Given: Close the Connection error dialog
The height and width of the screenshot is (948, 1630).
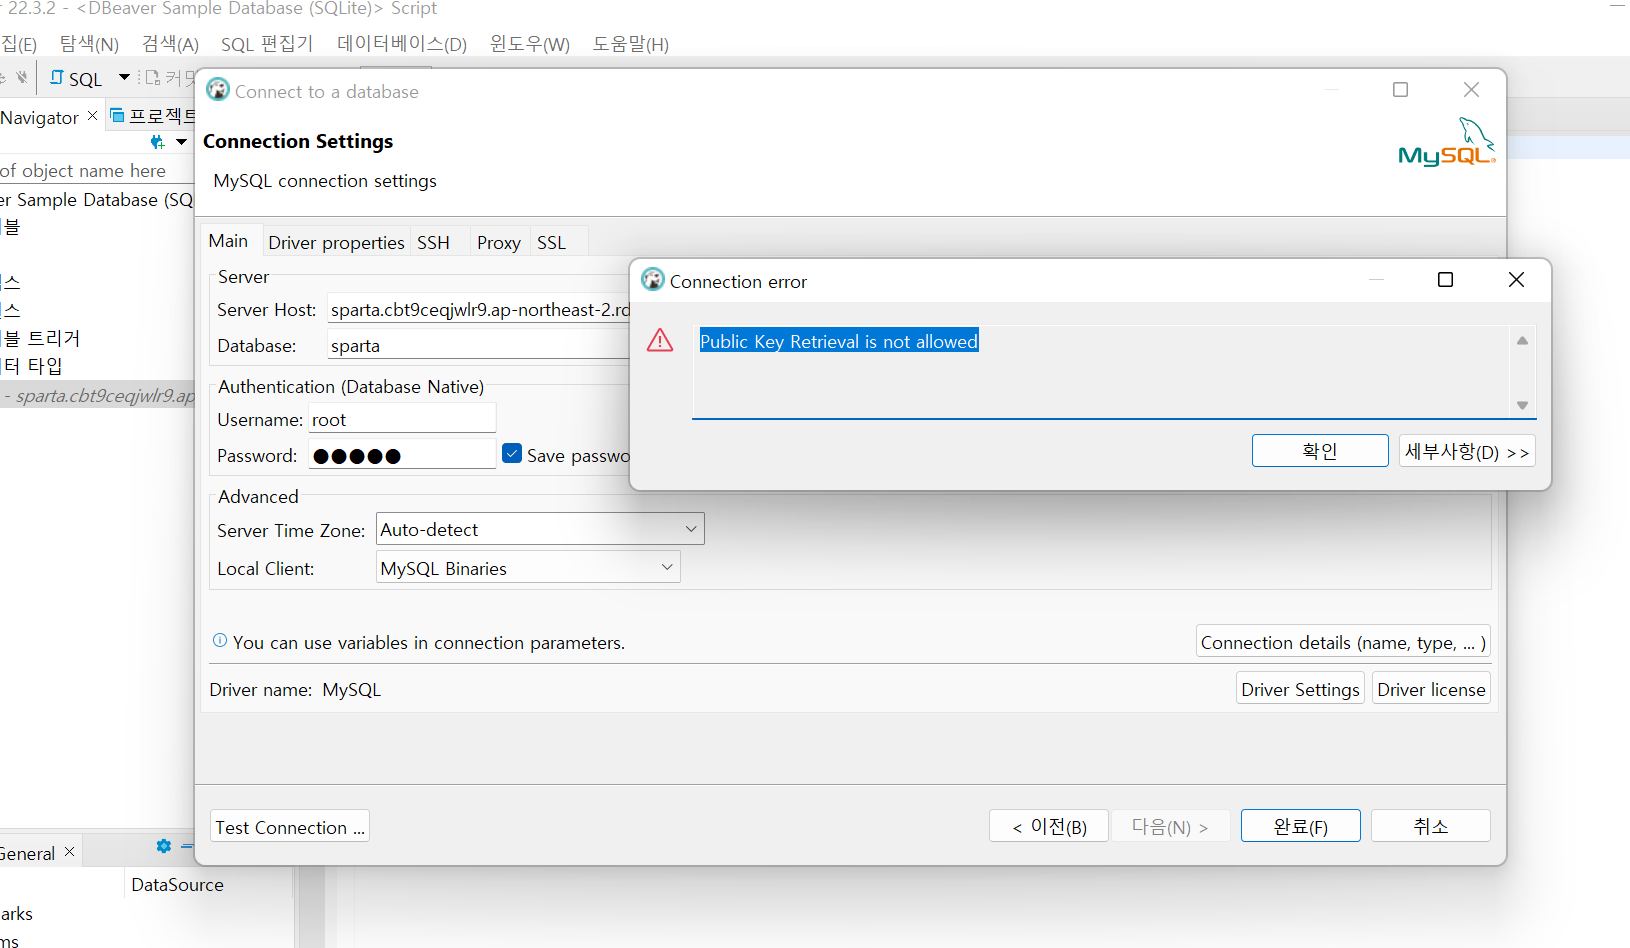Looking at the screenshot, I should [1516, 280].
